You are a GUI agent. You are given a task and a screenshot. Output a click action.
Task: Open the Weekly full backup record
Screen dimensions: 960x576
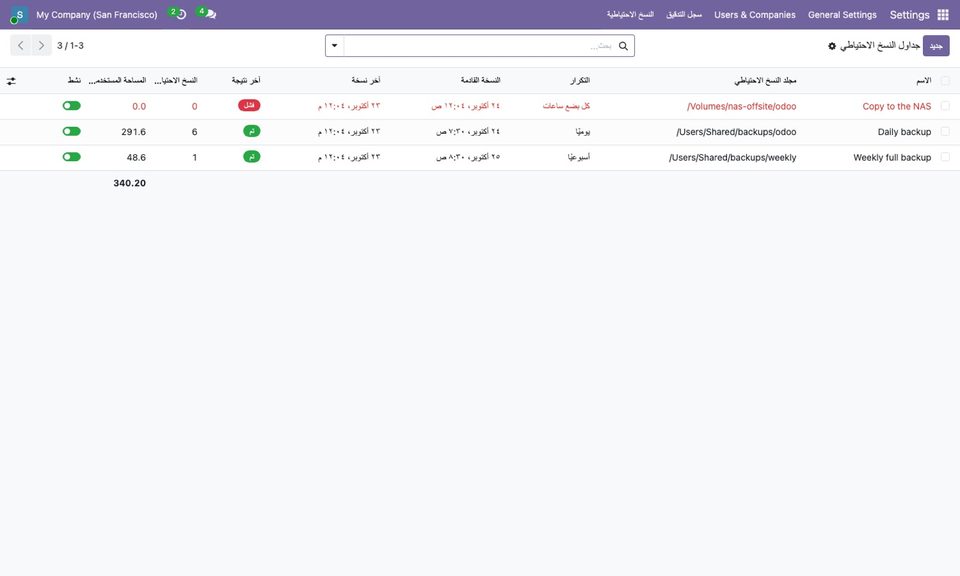point(892,158)
